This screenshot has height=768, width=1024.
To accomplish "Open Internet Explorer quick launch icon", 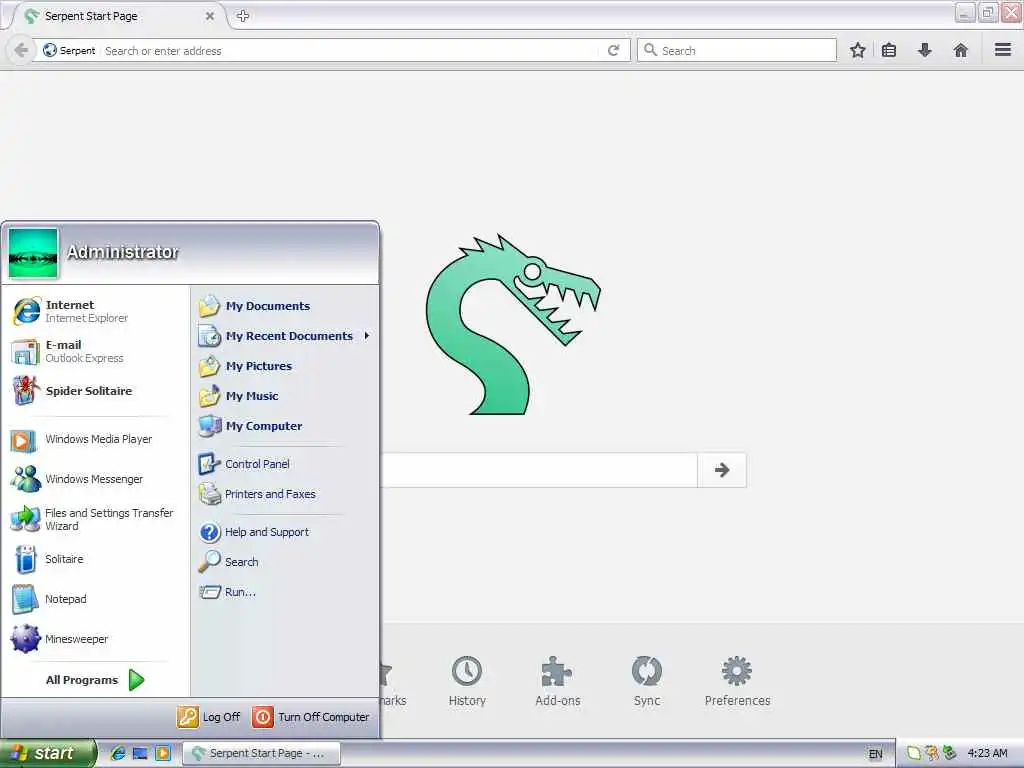I will pos(118,753).
